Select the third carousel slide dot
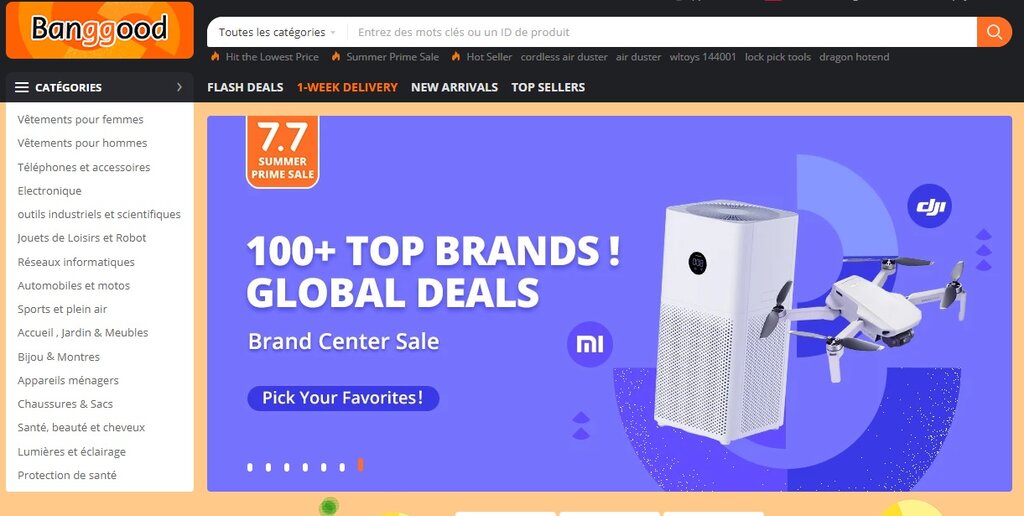This screenshot has width=1024, height=516. (287, 467)
